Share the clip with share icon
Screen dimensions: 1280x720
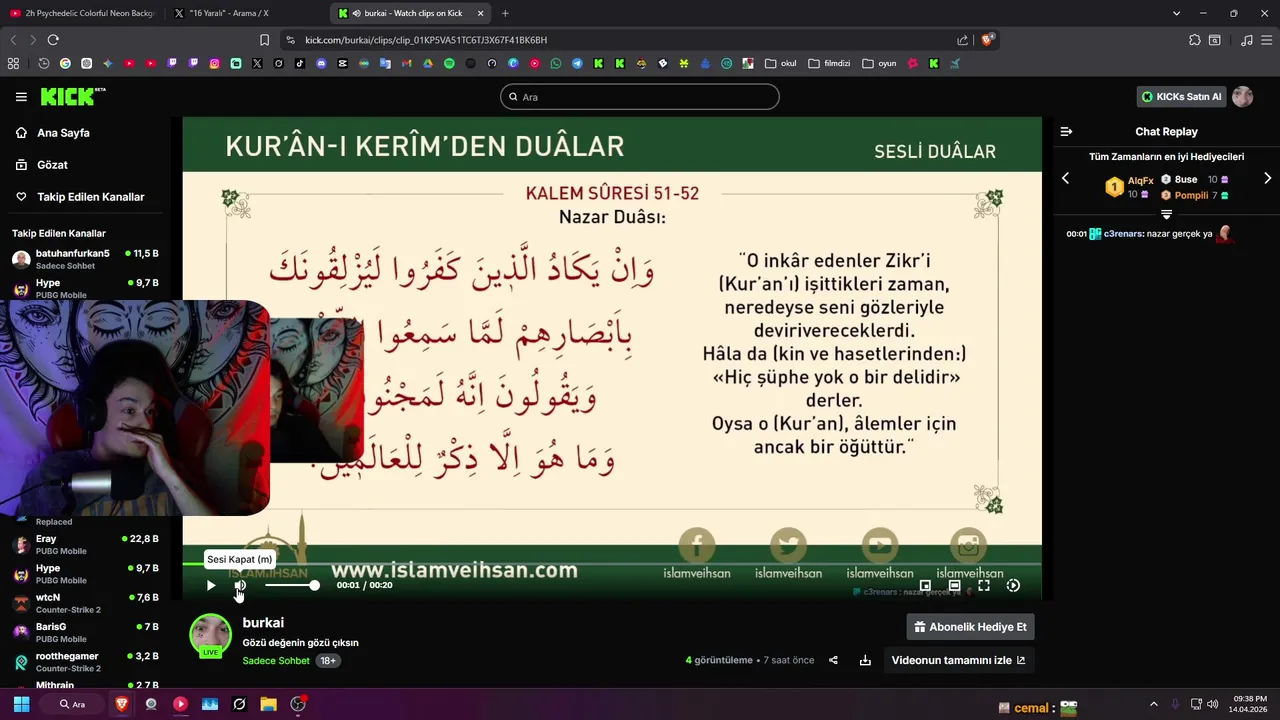pyautogui.click(x=833, y=660)
